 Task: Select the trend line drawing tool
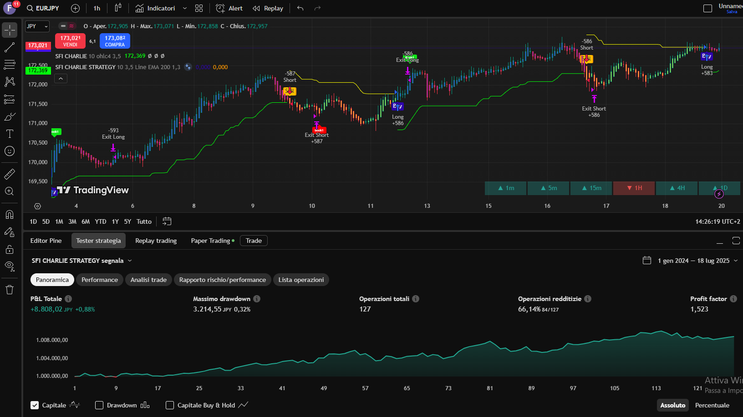pyautogui.click(x=9, y=47)
